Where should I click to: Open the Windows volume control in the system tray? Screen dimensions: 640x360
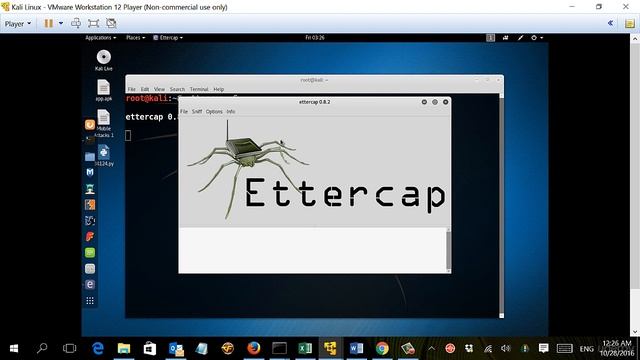(x=506, y=348)
